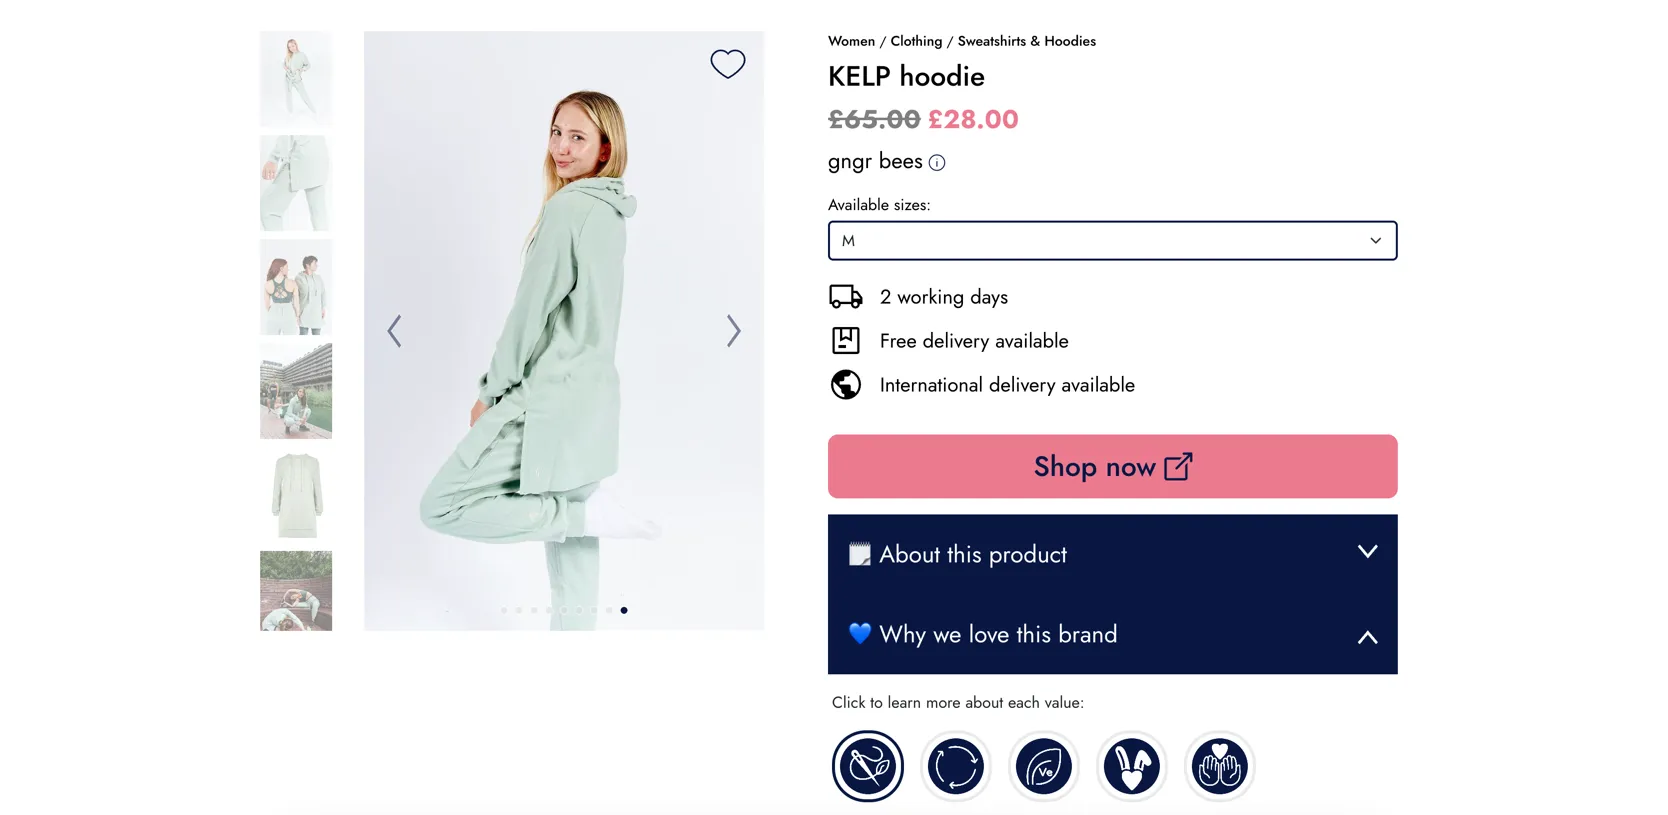Go to Sweatshirts & Hoodies category
1668x815 pixels.
click(1026, 41)
